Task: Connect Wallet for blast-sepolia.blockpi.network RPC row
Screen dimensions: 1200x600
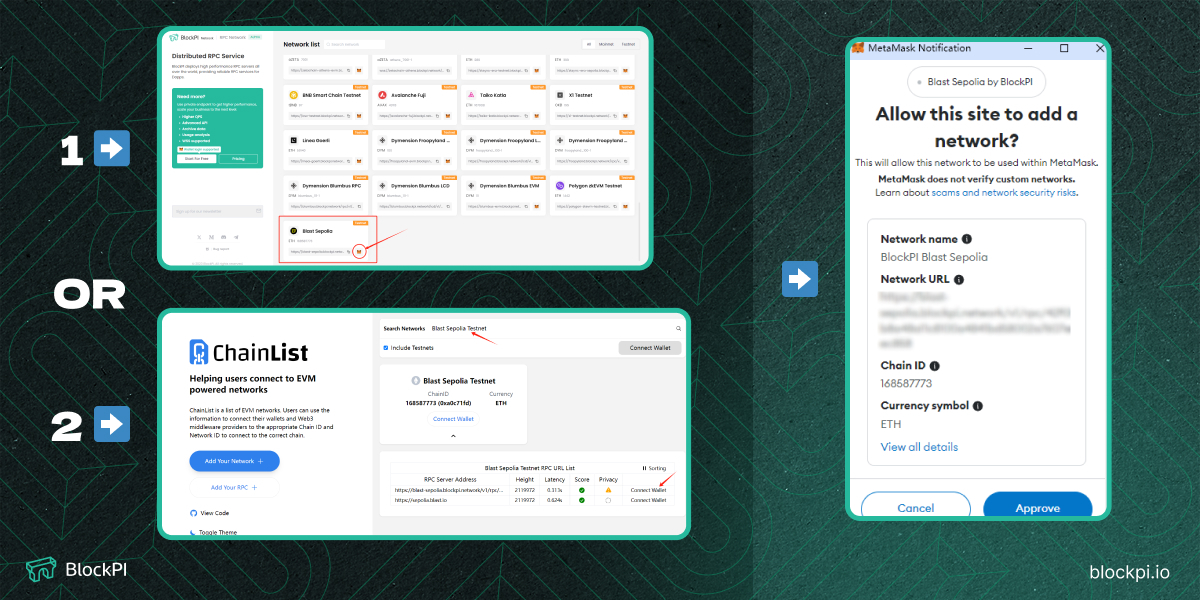Action: pos(648,490)
